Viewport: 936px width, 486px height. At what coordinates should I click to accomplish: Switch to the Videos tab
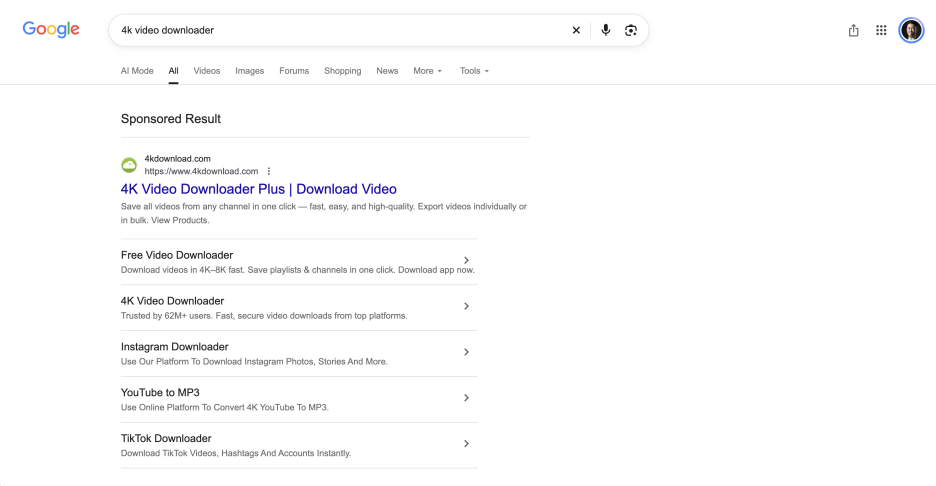pyautogui.click(x=207, y=70)
